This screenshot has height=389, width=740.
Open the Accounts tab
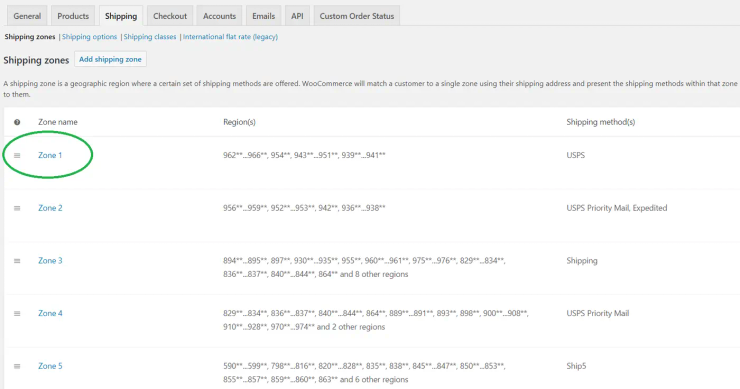(x=219, y=16)
